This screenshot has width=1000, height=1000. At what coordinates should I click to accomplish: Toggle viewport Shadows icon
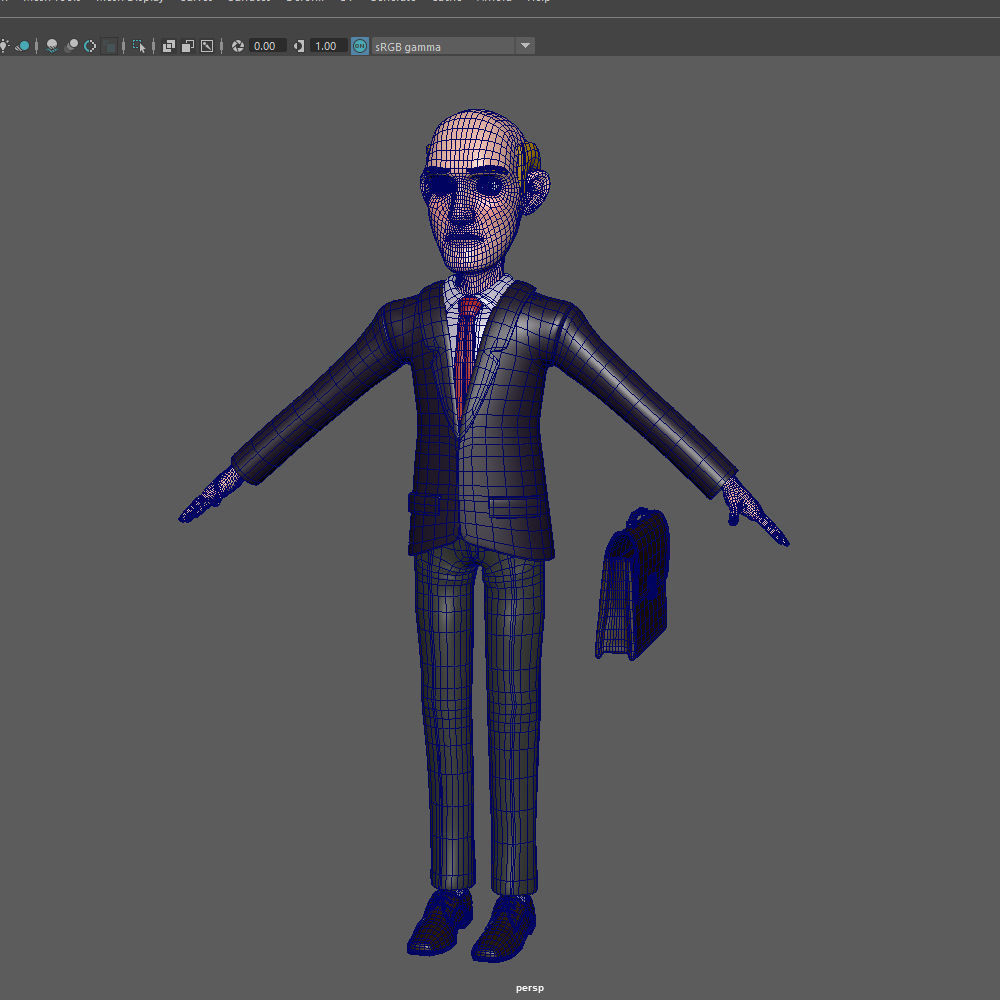(x=22, y=46)
